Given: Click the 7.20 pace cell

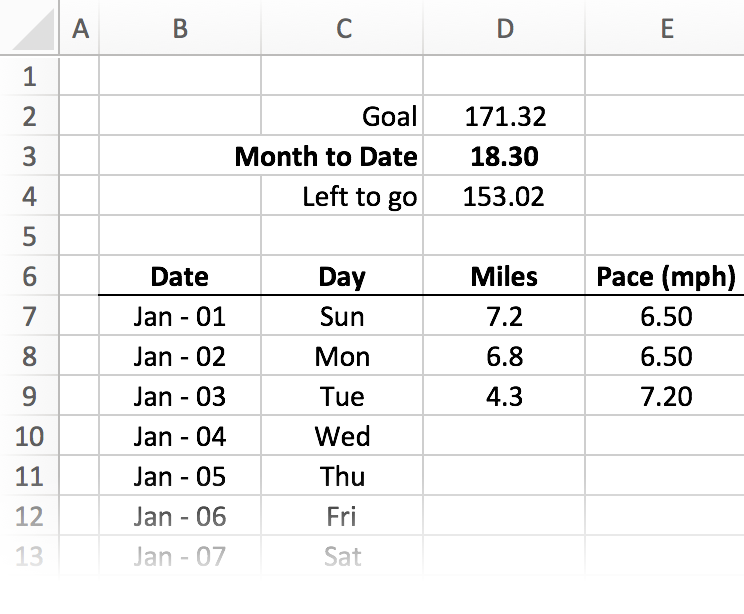Looking at the screenshot, I should [665, 396].
